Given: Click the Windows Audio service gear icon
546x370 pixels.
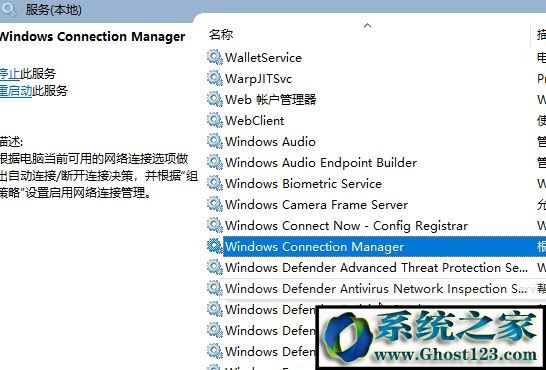Looking at the screenshot, I should click(x=214, y=141).
